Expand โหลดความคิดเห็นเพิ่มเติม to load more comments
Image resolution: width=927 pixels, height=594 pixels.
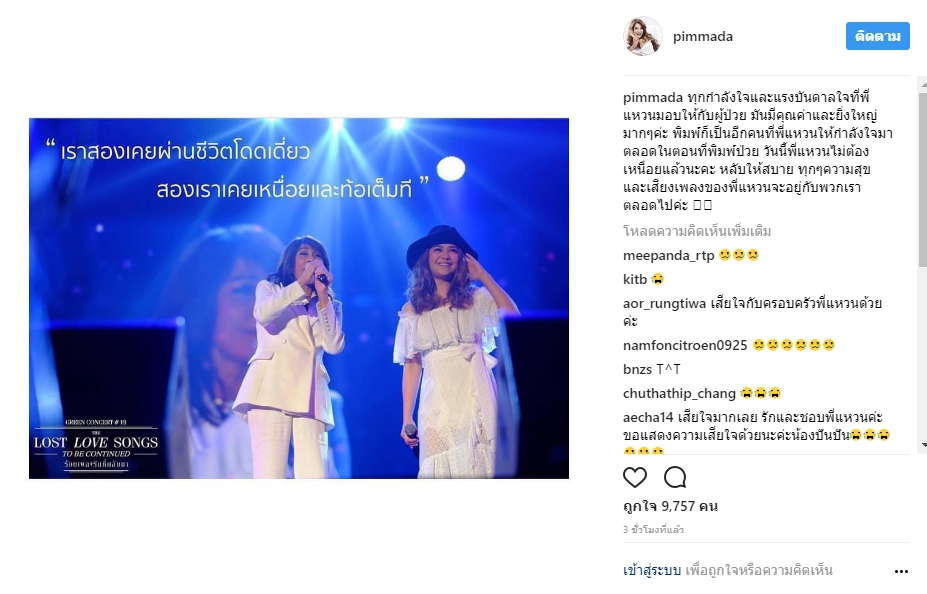(x=697, y=231)
